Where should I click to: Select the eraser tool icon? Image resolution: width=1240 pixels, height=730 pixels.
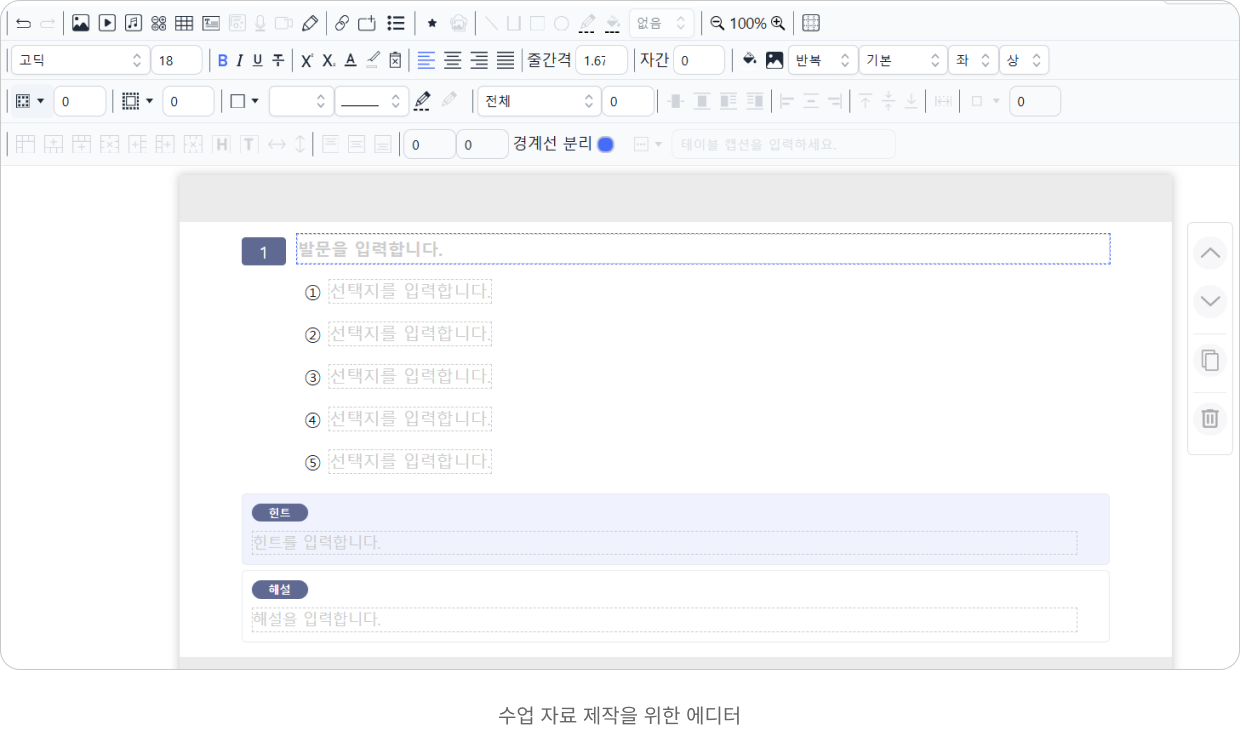pyautogui.click(x=310, y=23)
